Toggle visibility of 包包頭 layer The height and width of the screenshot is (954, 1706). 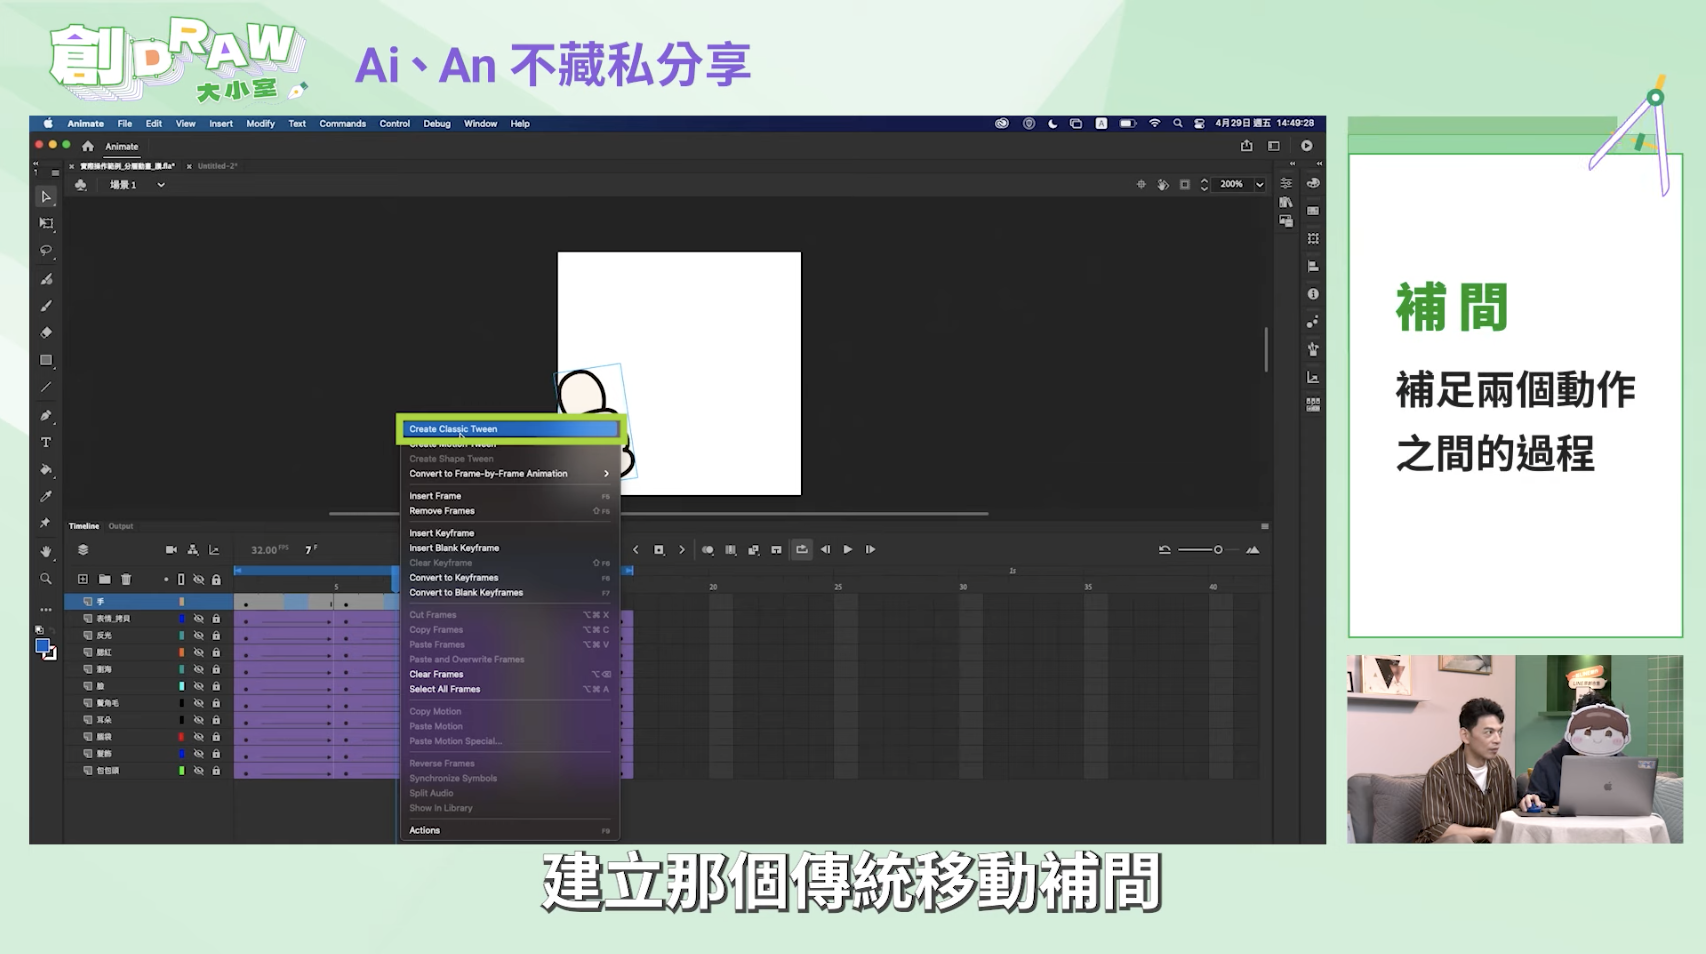pyautogui.click(x=198, y=771)
